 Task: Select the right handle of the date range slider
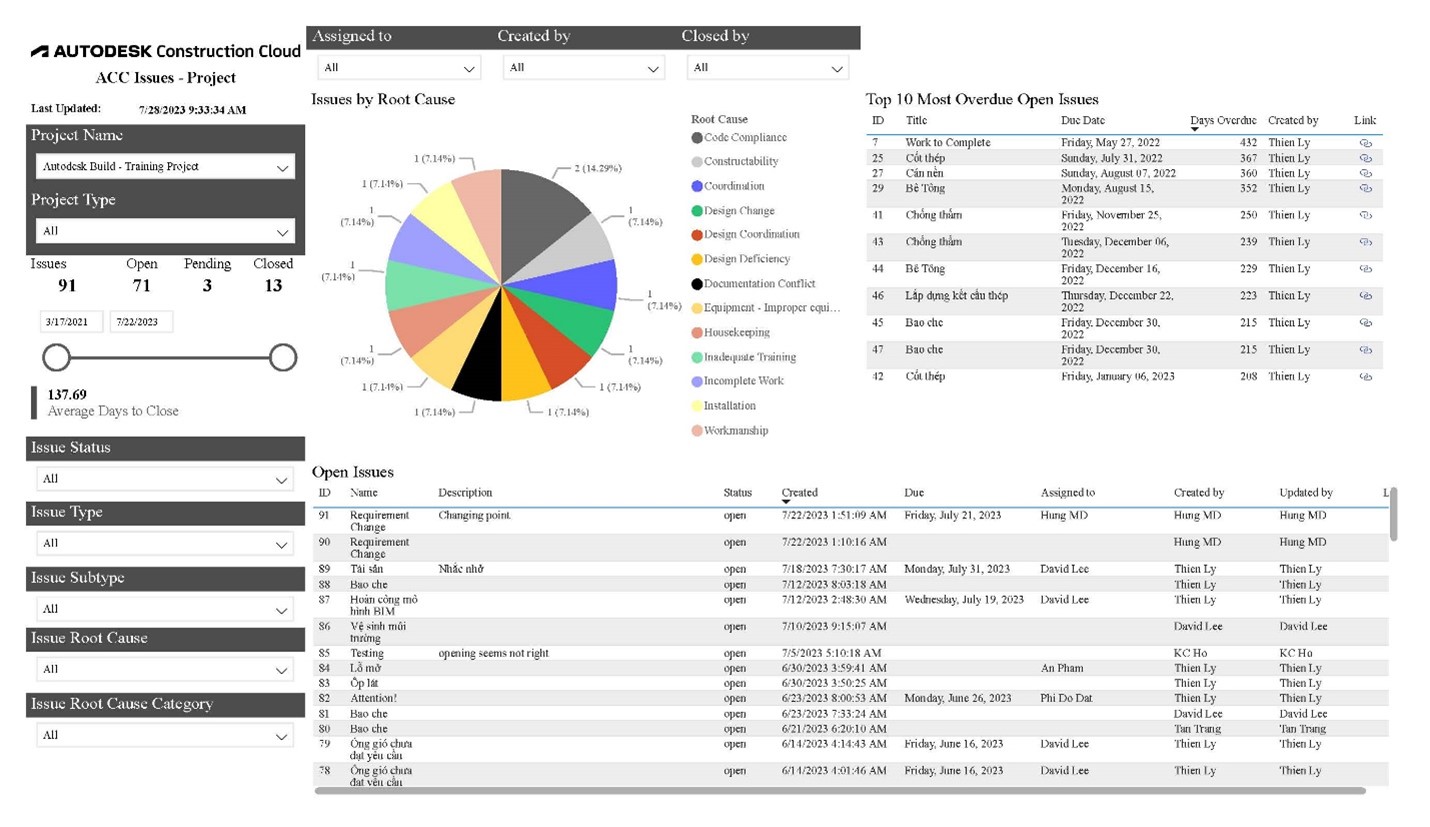283,357
